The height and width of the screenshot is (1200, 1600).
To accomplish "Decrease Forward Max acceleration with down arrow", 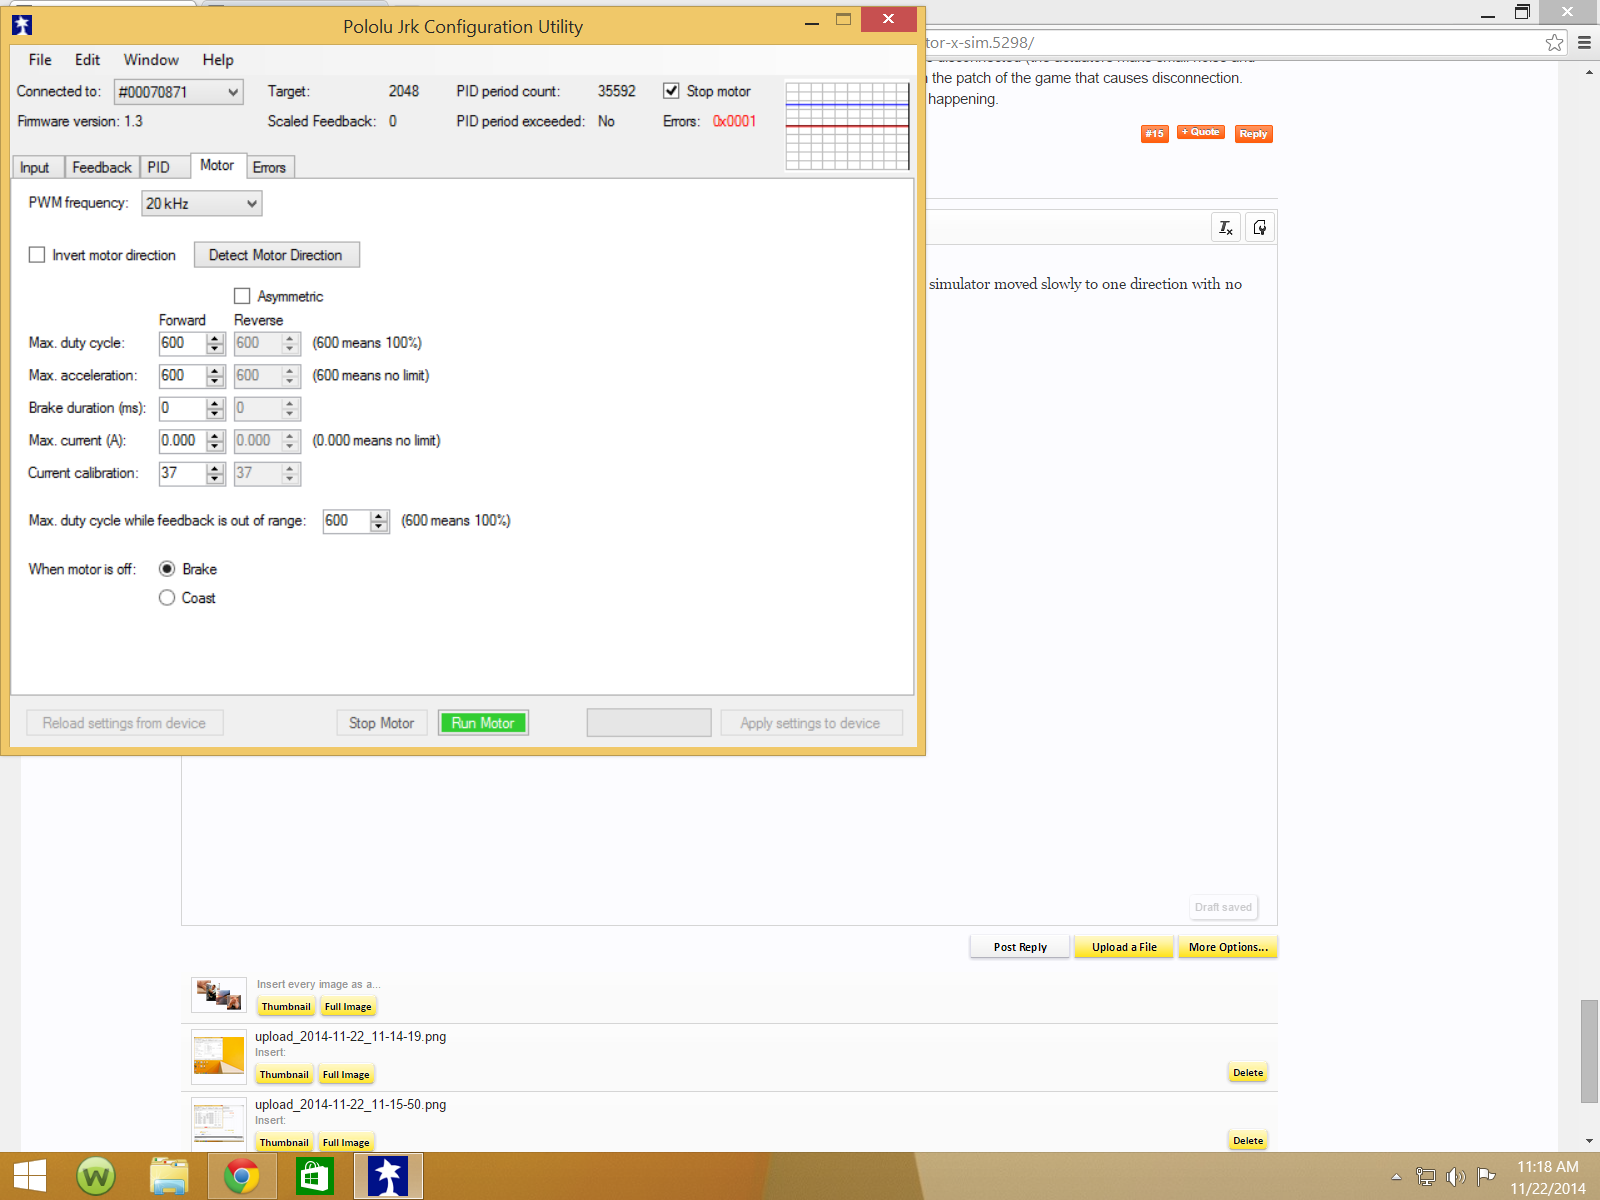I will (x=215, y=382).
